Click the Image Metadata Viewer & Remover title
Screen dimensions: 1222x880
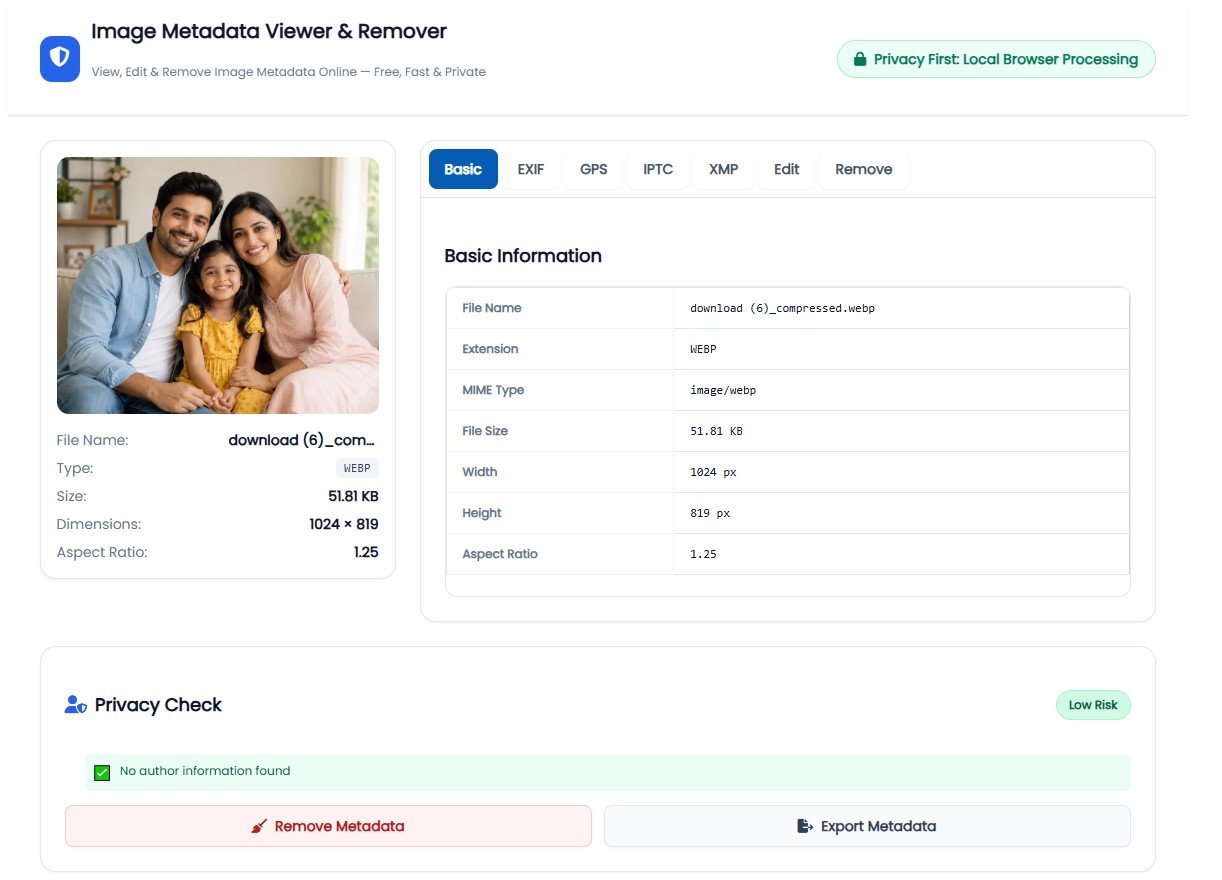click(269, 31)
